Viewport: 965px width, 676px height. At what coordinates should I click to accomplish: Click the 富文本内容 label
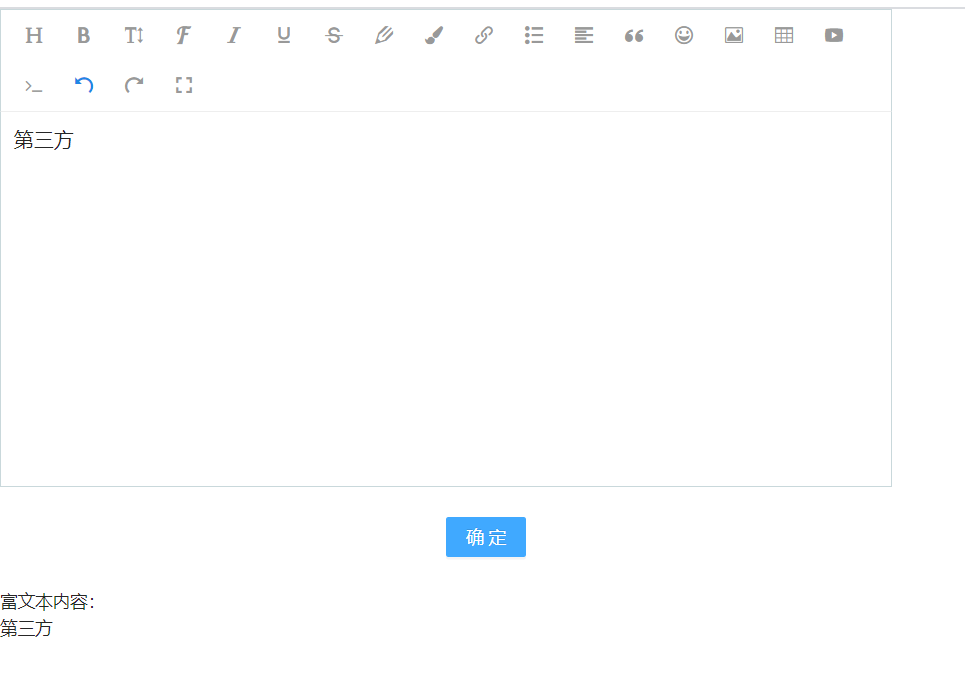pos(47,602)
